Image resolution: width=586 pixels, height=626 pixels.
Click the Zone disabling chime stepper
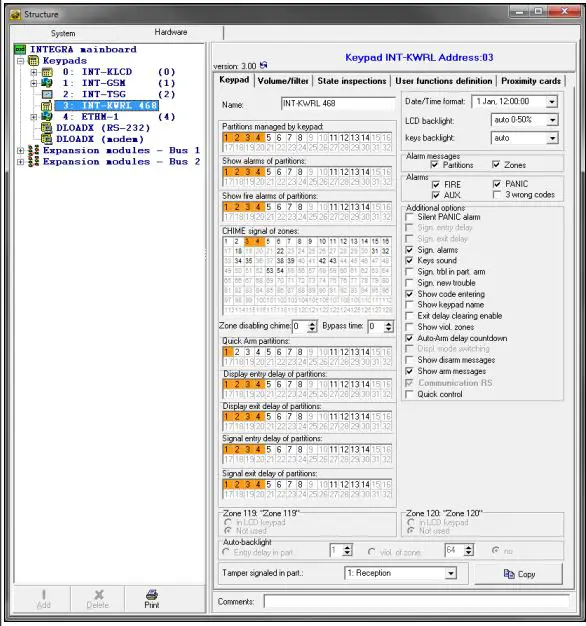(312, 327)
